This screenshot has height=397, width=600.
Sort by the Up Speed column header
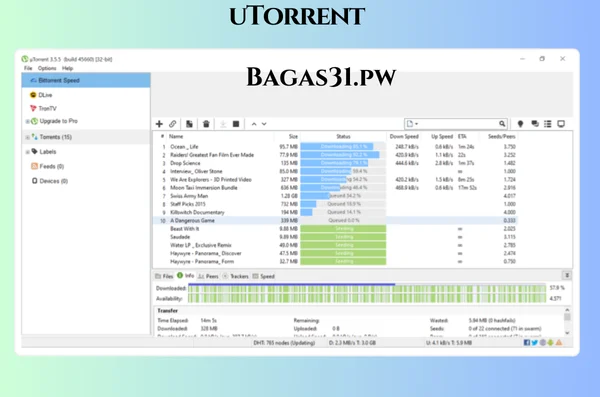(x=442, y=136)
